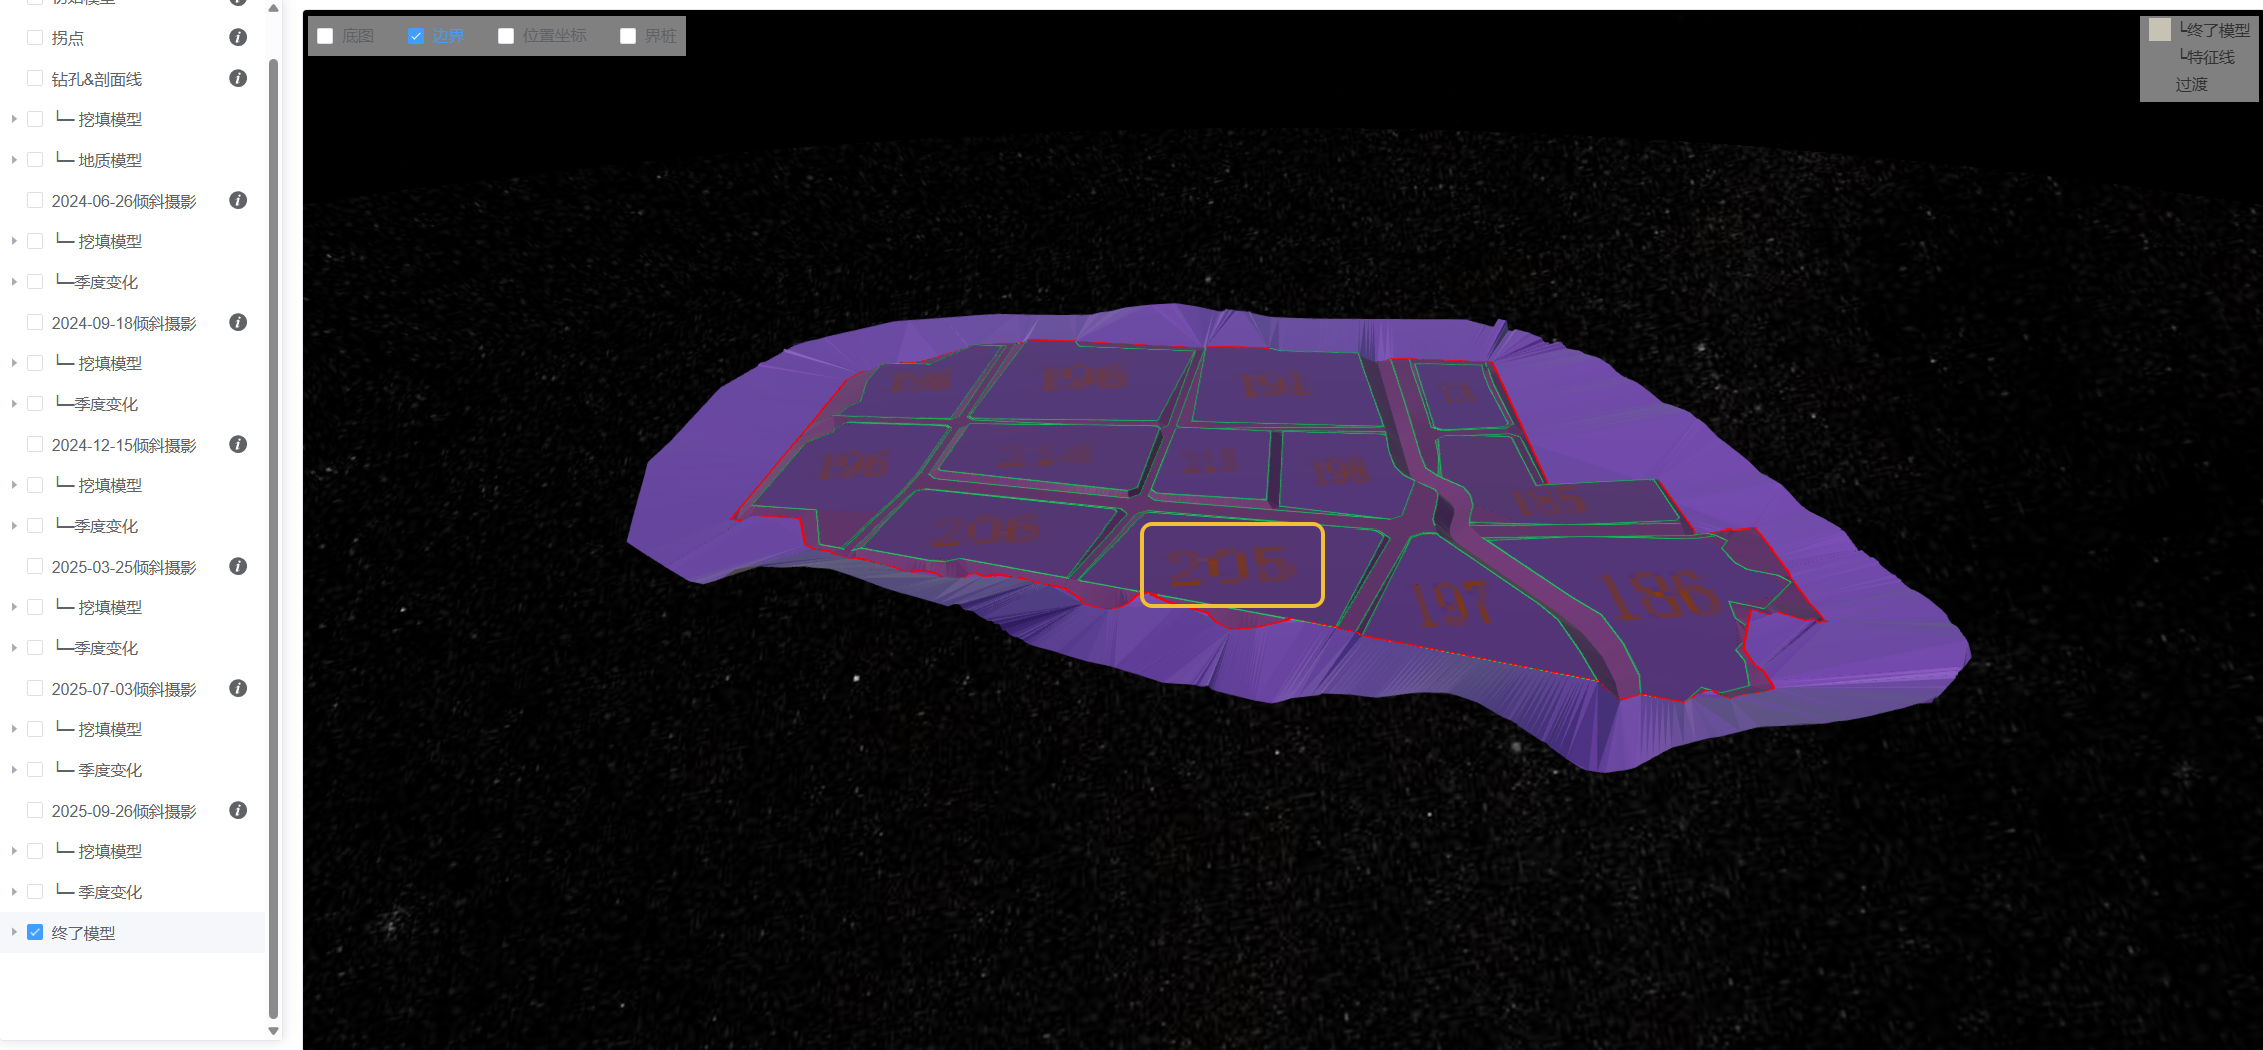Viewport: 2263px width, 1050px height.
Task: Click info icon for 2025-07-03倾斜摄影
Action: click(238, 688)
